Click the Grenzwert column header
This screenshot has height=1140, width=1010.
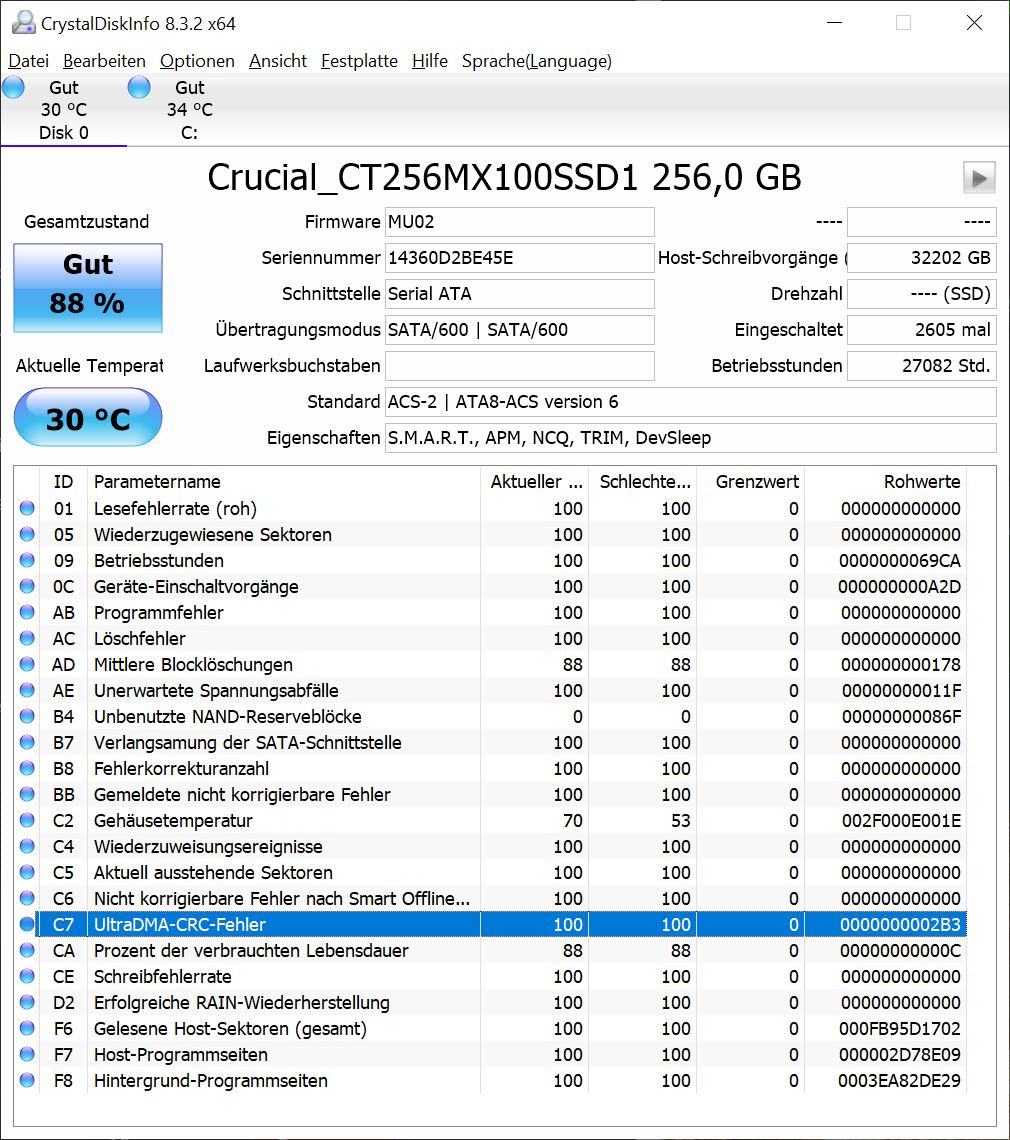(x=750, y=481)
